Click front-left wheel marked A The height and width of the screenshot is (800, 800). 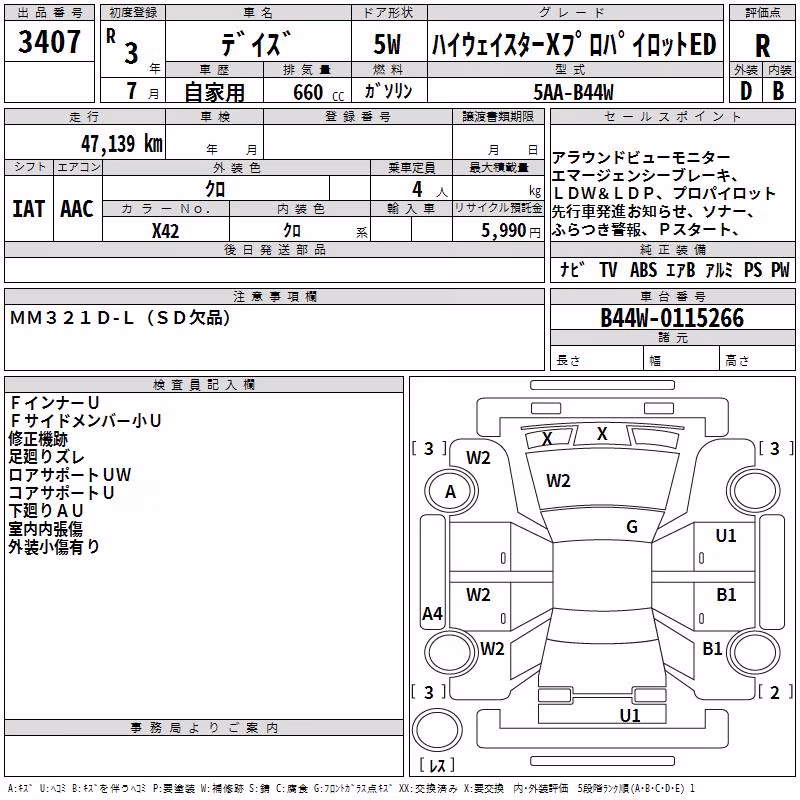click(451, 492)
